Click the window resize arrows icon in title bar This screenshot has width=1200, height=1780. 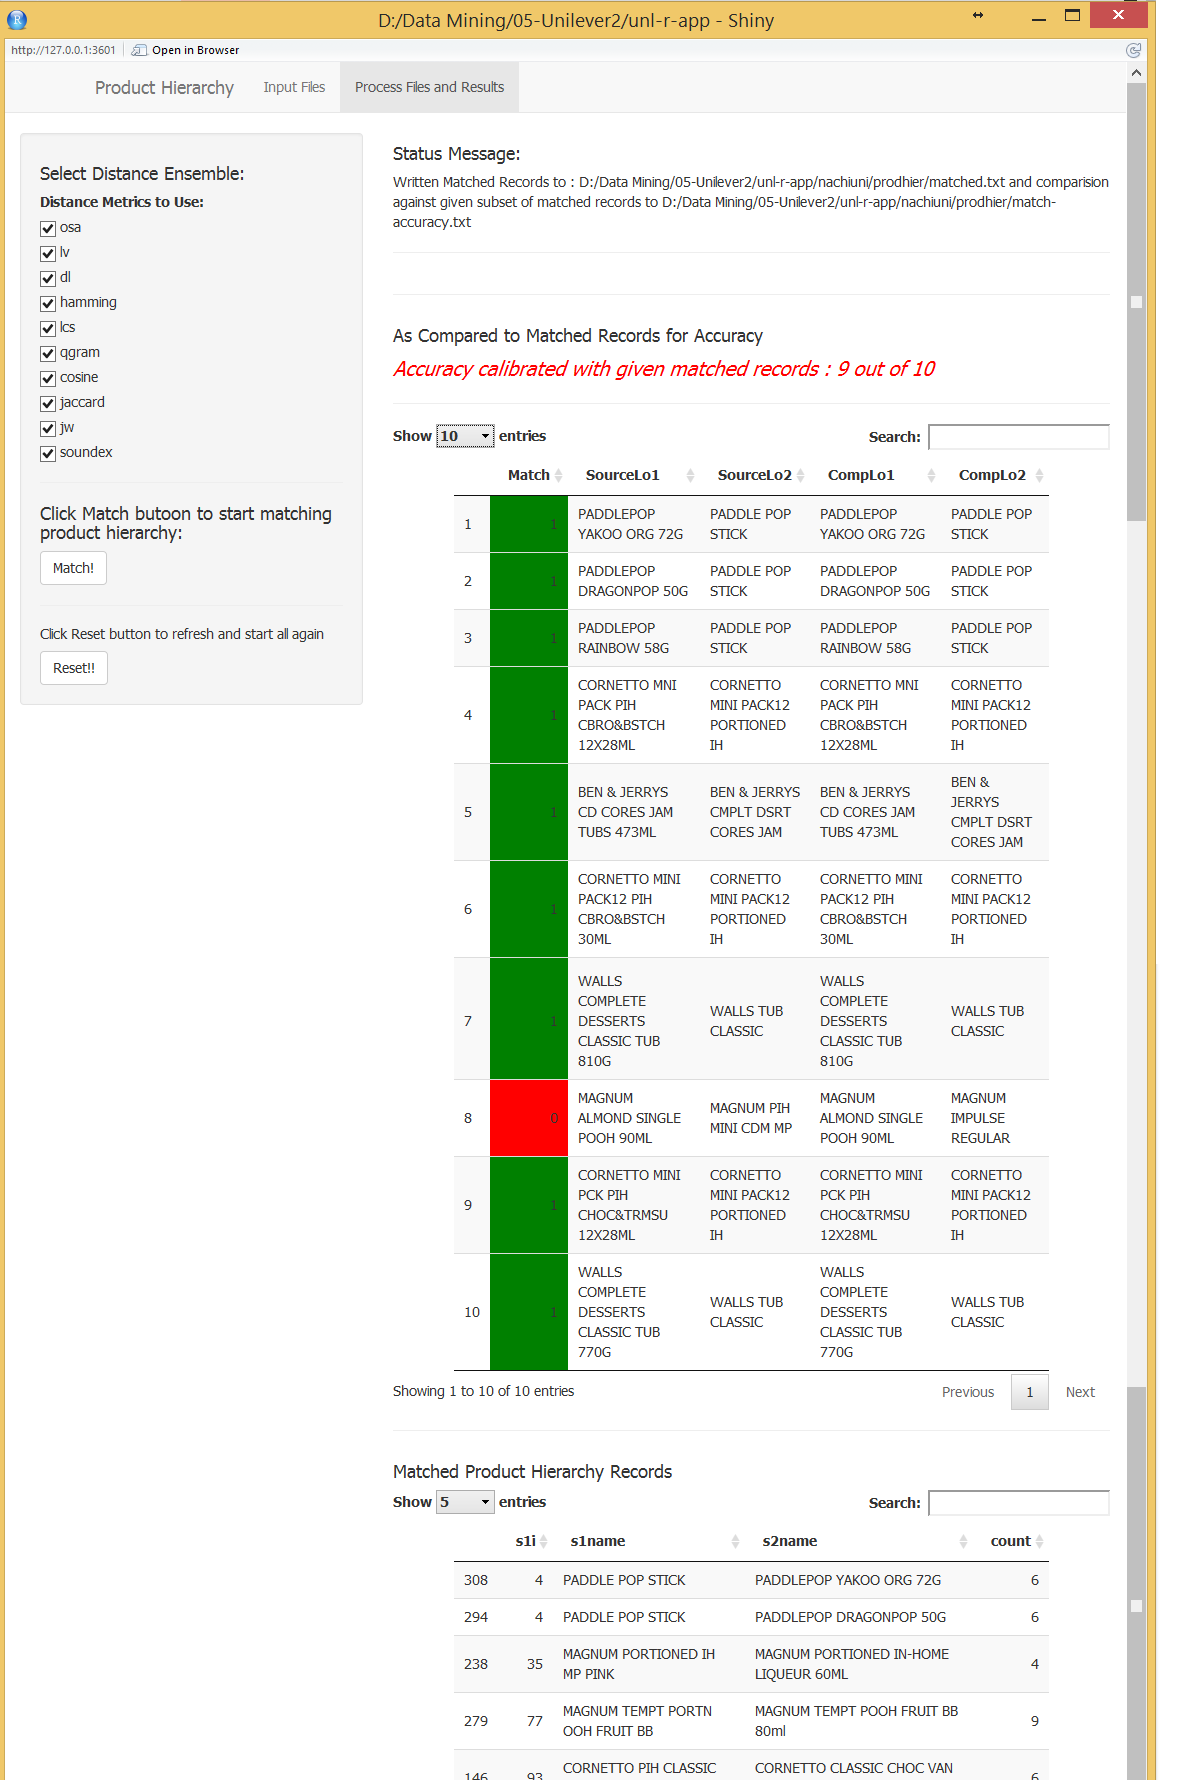(978, 15)
